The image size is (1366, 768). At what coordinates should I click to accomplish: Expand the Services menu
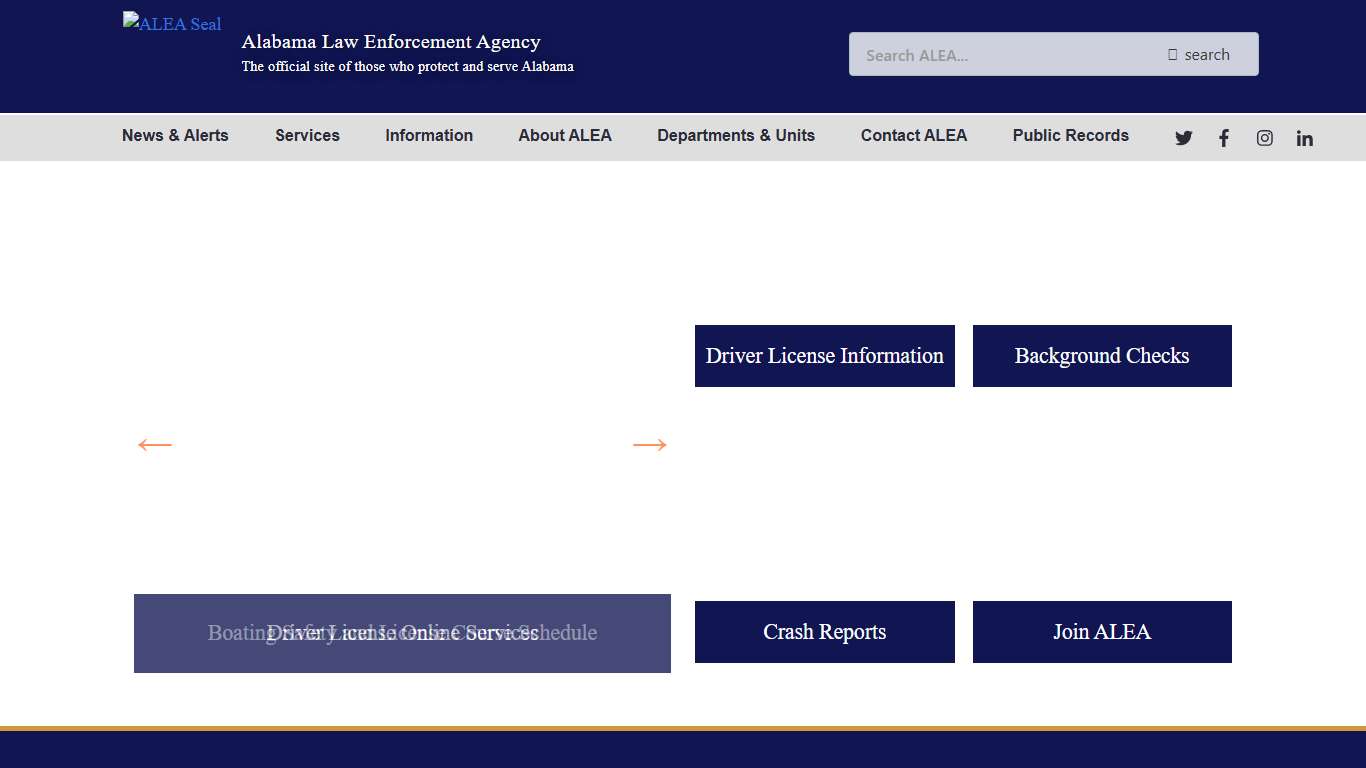coord(307,135)
